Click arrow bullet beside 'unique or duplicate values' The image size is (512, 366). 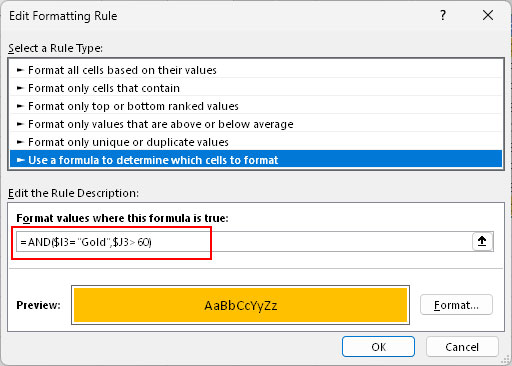[20, 142]
